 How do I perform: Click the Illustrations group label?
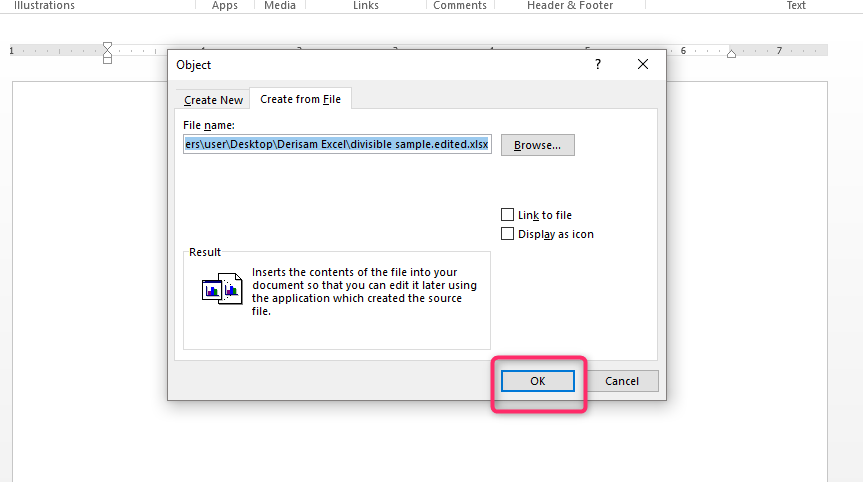point(44,6)
